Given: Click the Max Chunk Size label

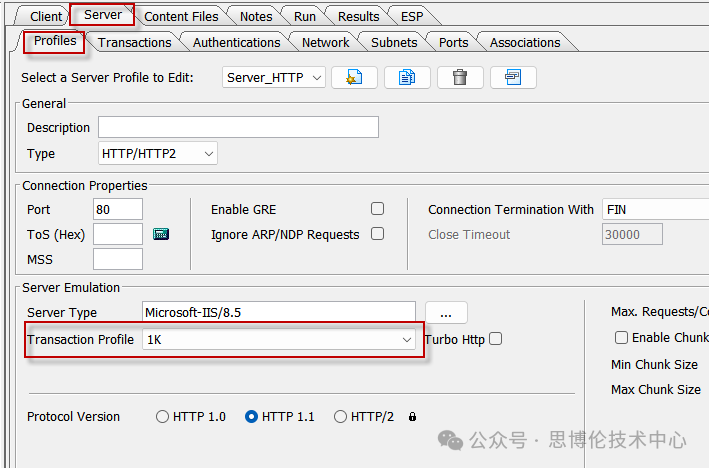Looking at the screenshot, I should click(656, 389).
